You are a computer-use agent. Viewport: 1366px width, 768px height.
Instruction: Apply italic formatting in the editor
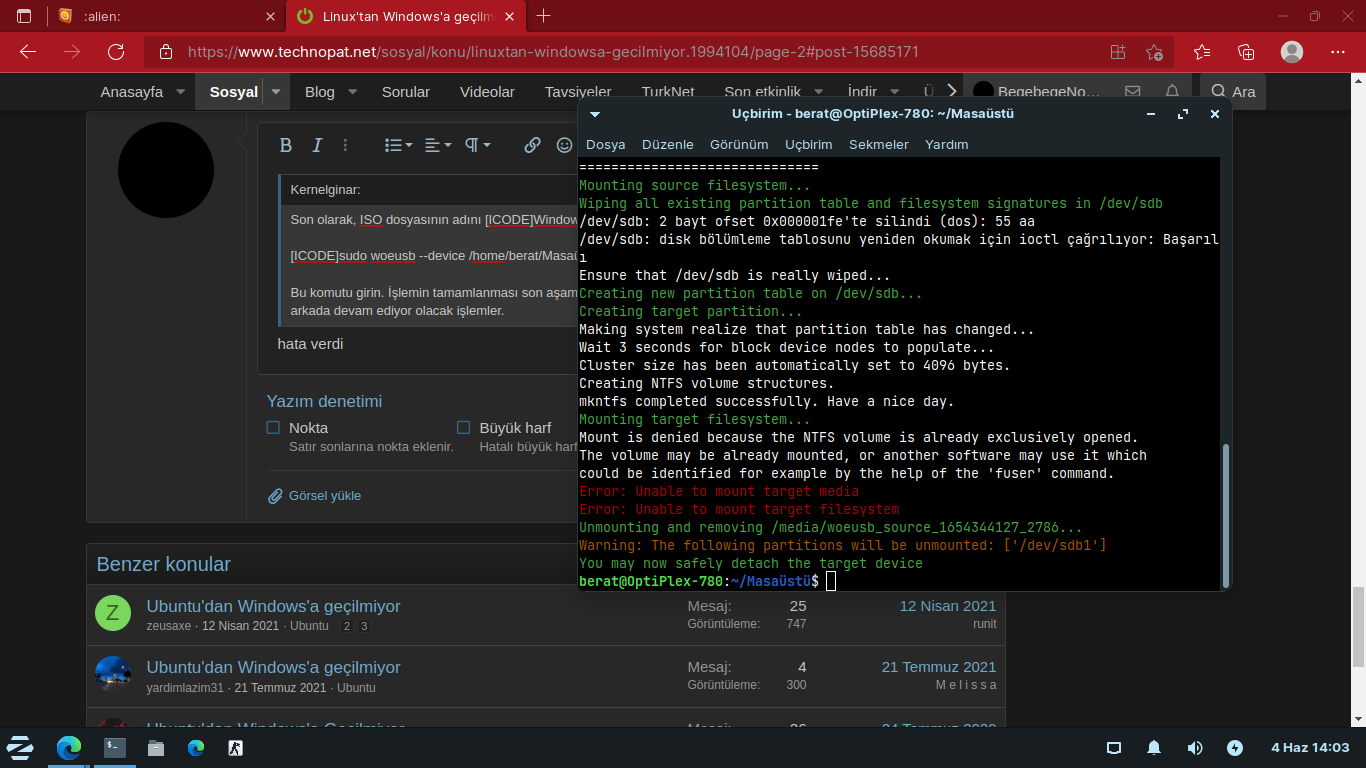(317, 145)
